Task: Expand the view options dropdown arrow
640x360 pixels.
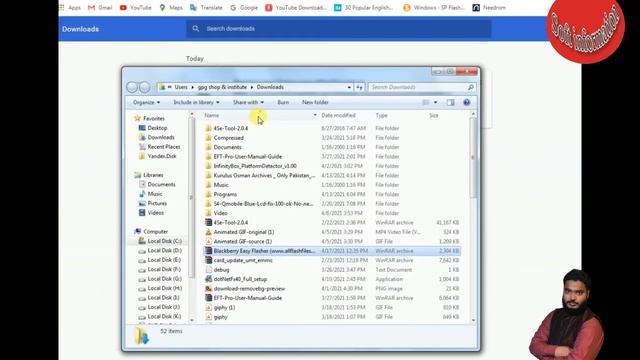Action: pos(436,102)
